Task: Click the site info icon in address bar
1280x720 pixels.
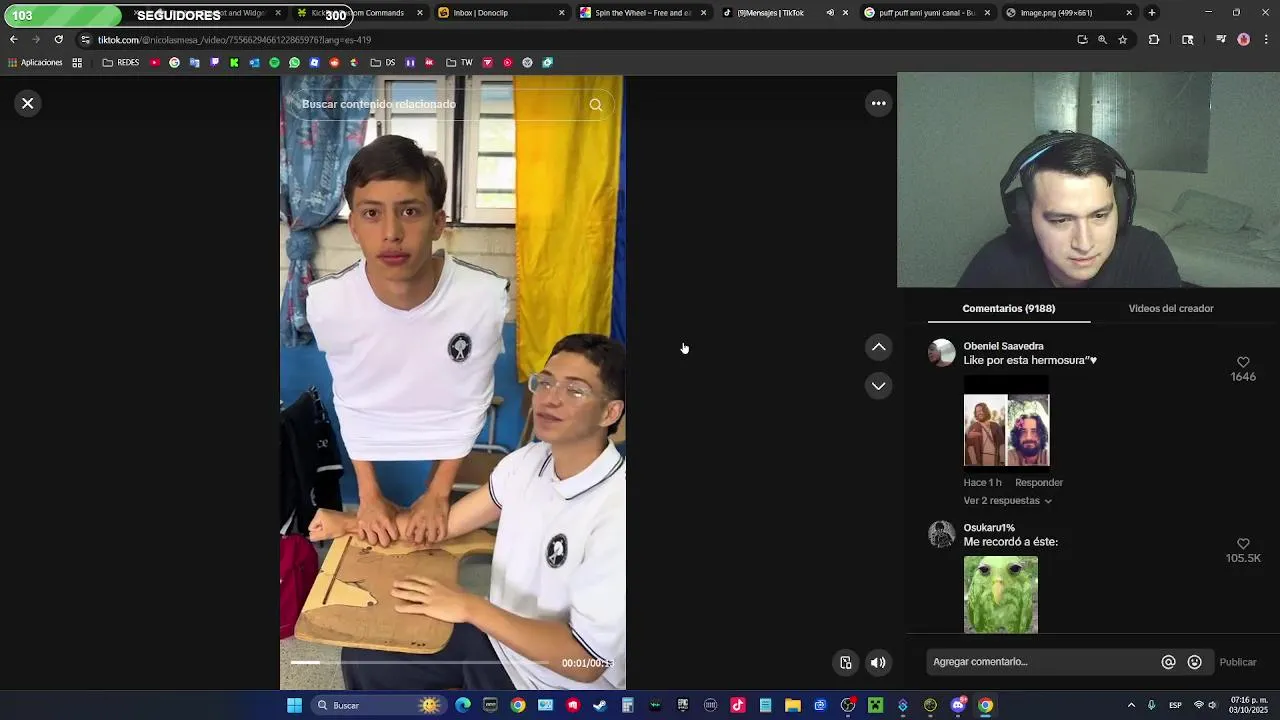Action: (86, 40)
